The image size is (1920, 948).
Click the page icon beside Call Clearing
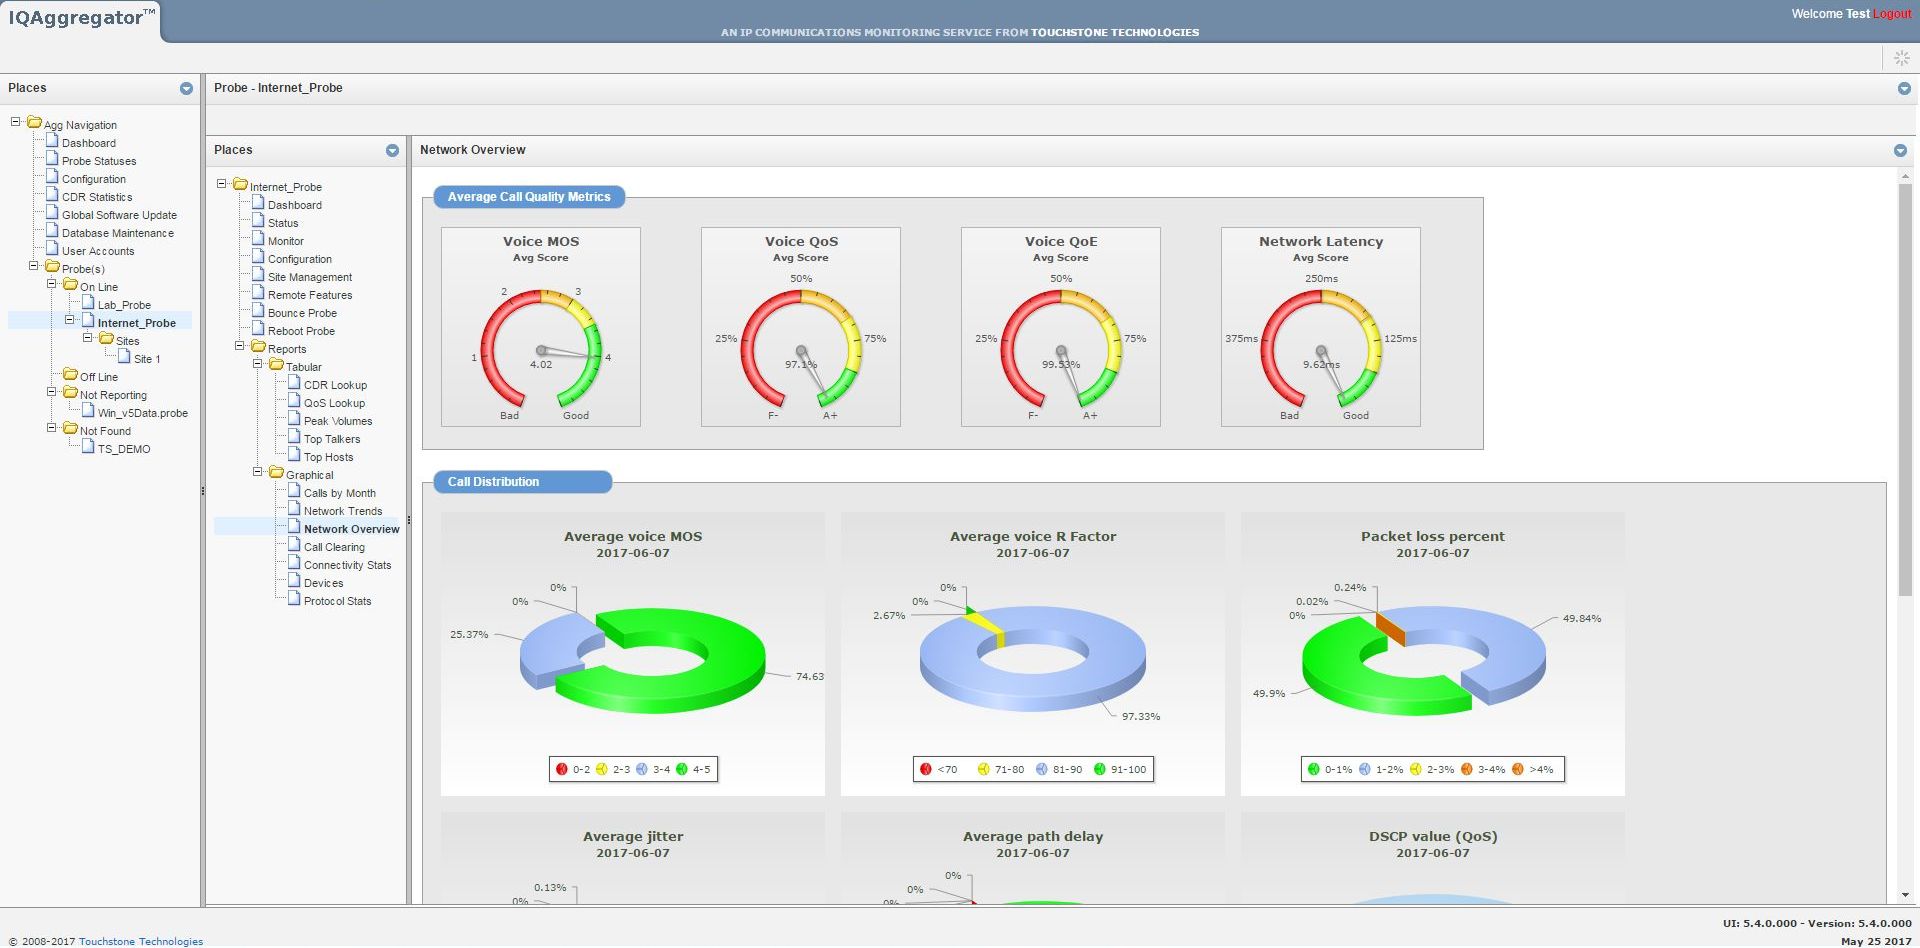coord(294,545)
